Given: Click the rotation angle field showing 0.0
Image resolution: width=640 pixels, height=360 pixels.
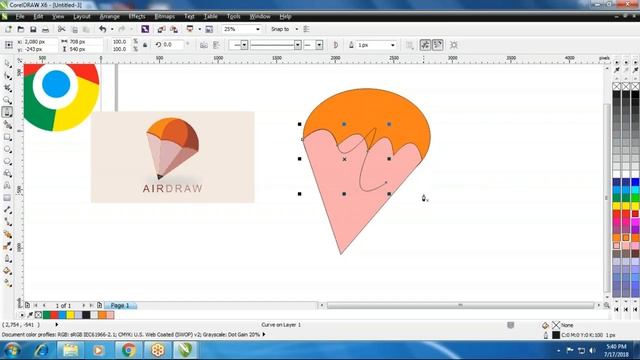Looking at the screenshot, I should point(172,44).
